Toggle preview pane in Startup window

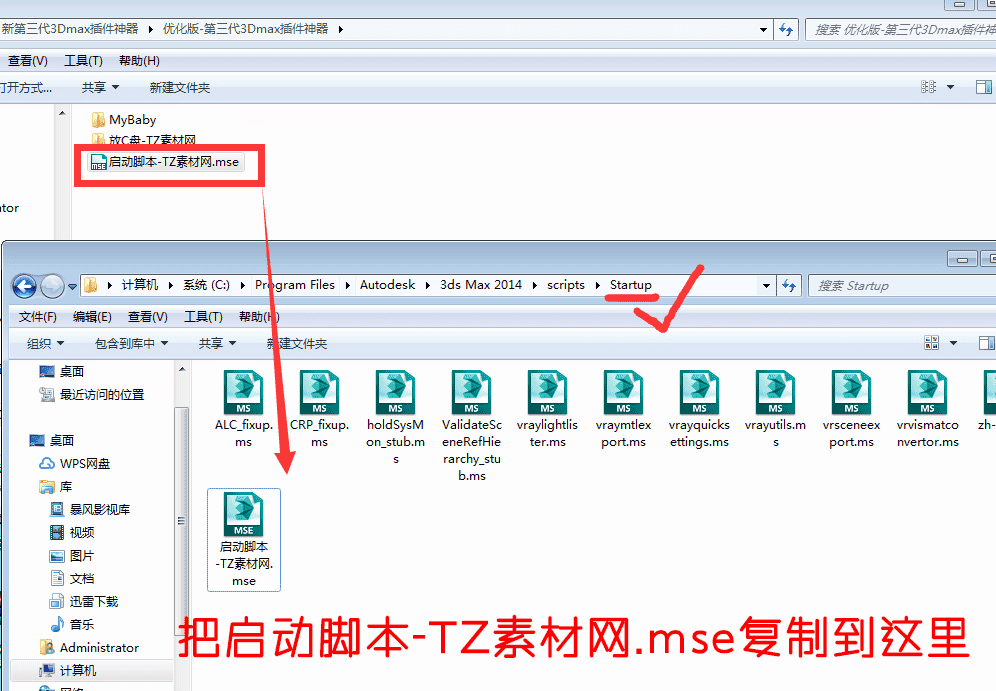tap(986, 343)
